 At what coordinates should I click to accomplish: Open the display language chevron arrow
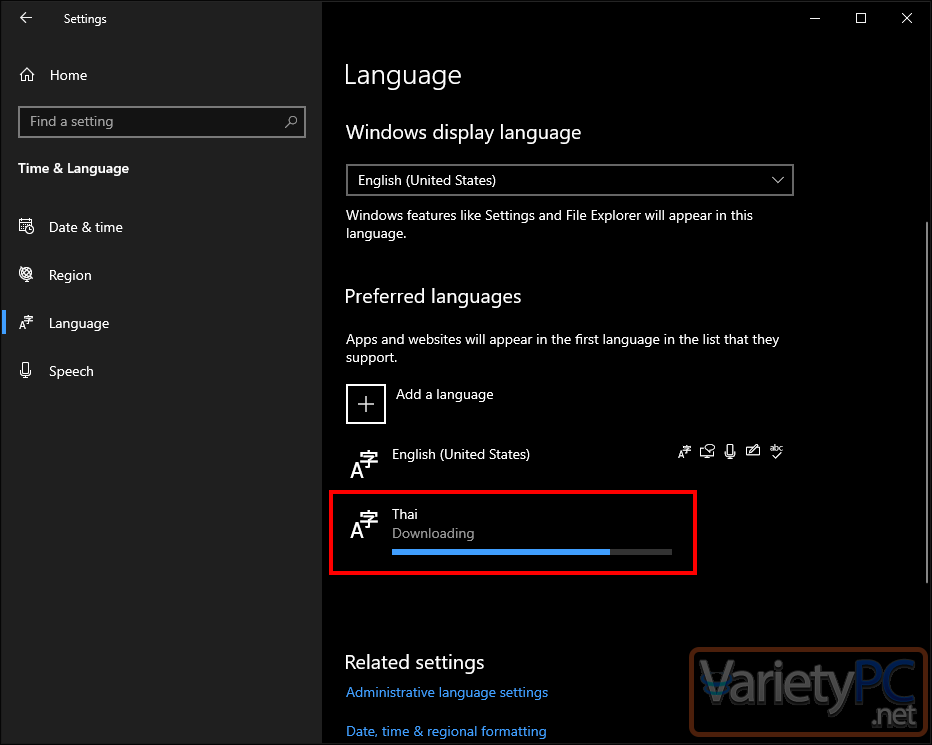coord(777,180)
